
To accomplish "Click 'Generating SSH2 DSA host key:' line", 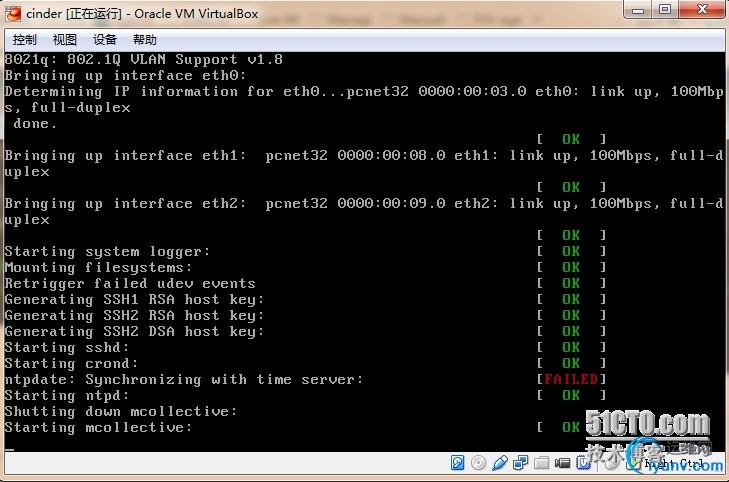I will (x=134, y=331).
